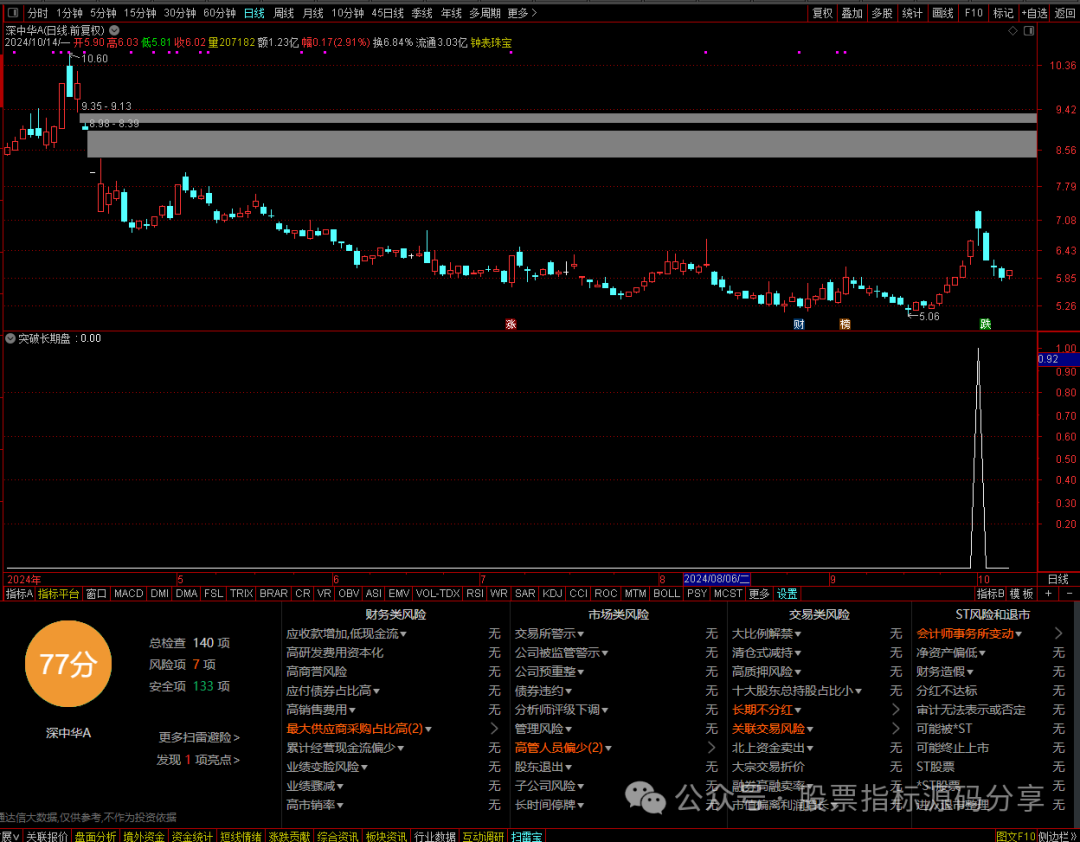Click the 日线 label at axis right
1080x842 pixels.
[1058, 579]
